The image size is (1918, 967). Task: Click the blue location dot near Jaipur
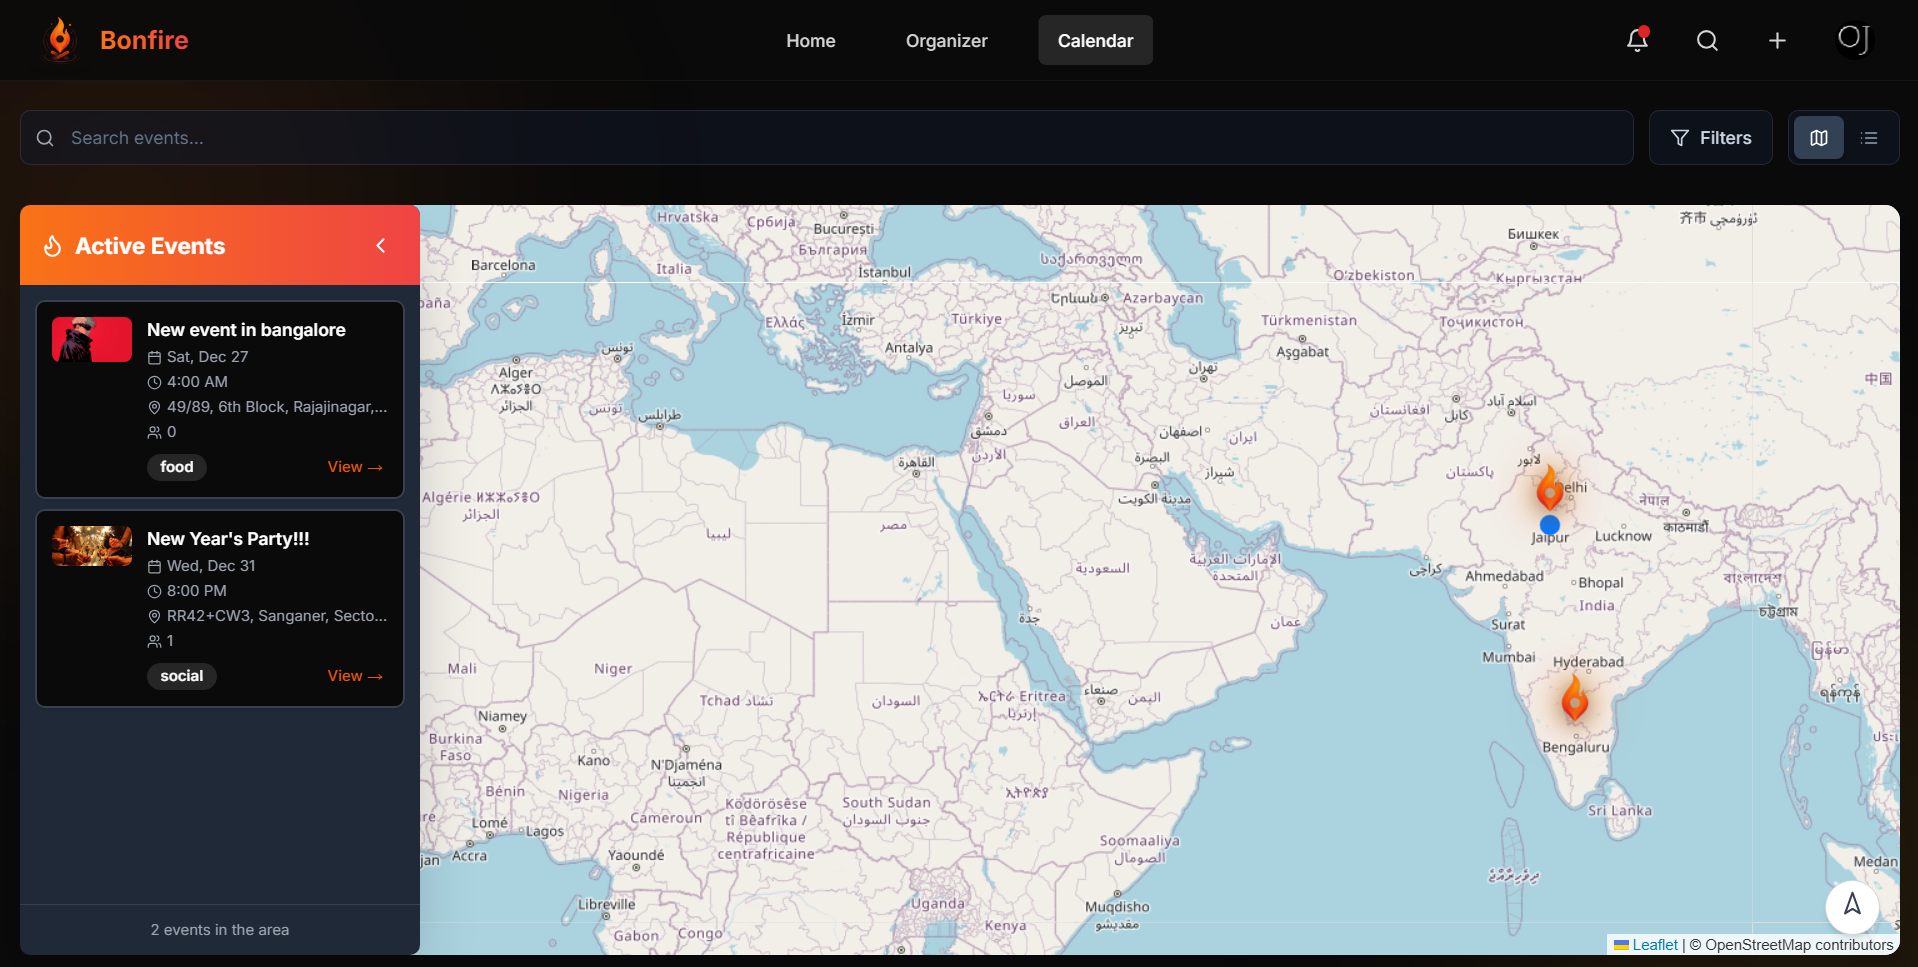[x=1550, y=524]
